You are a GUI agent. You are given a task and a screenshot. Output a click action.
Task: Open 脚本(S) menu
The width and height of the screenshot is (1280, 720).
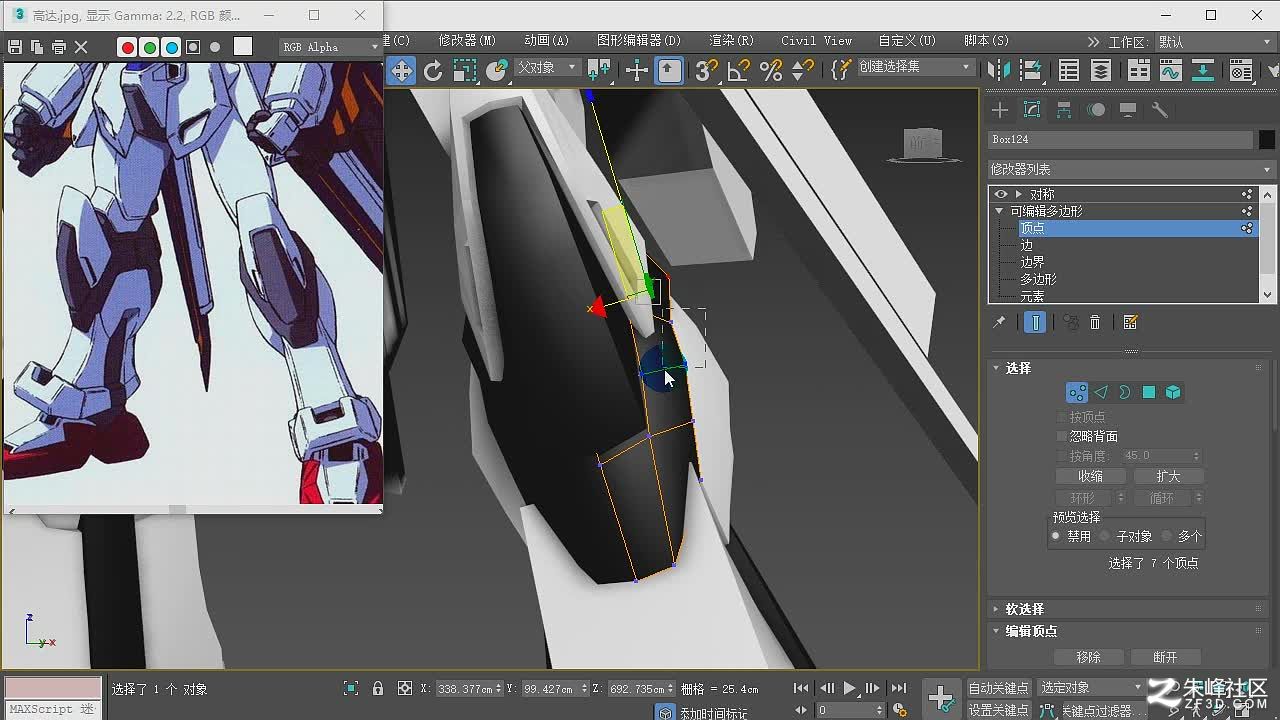[x=986, y=40]
